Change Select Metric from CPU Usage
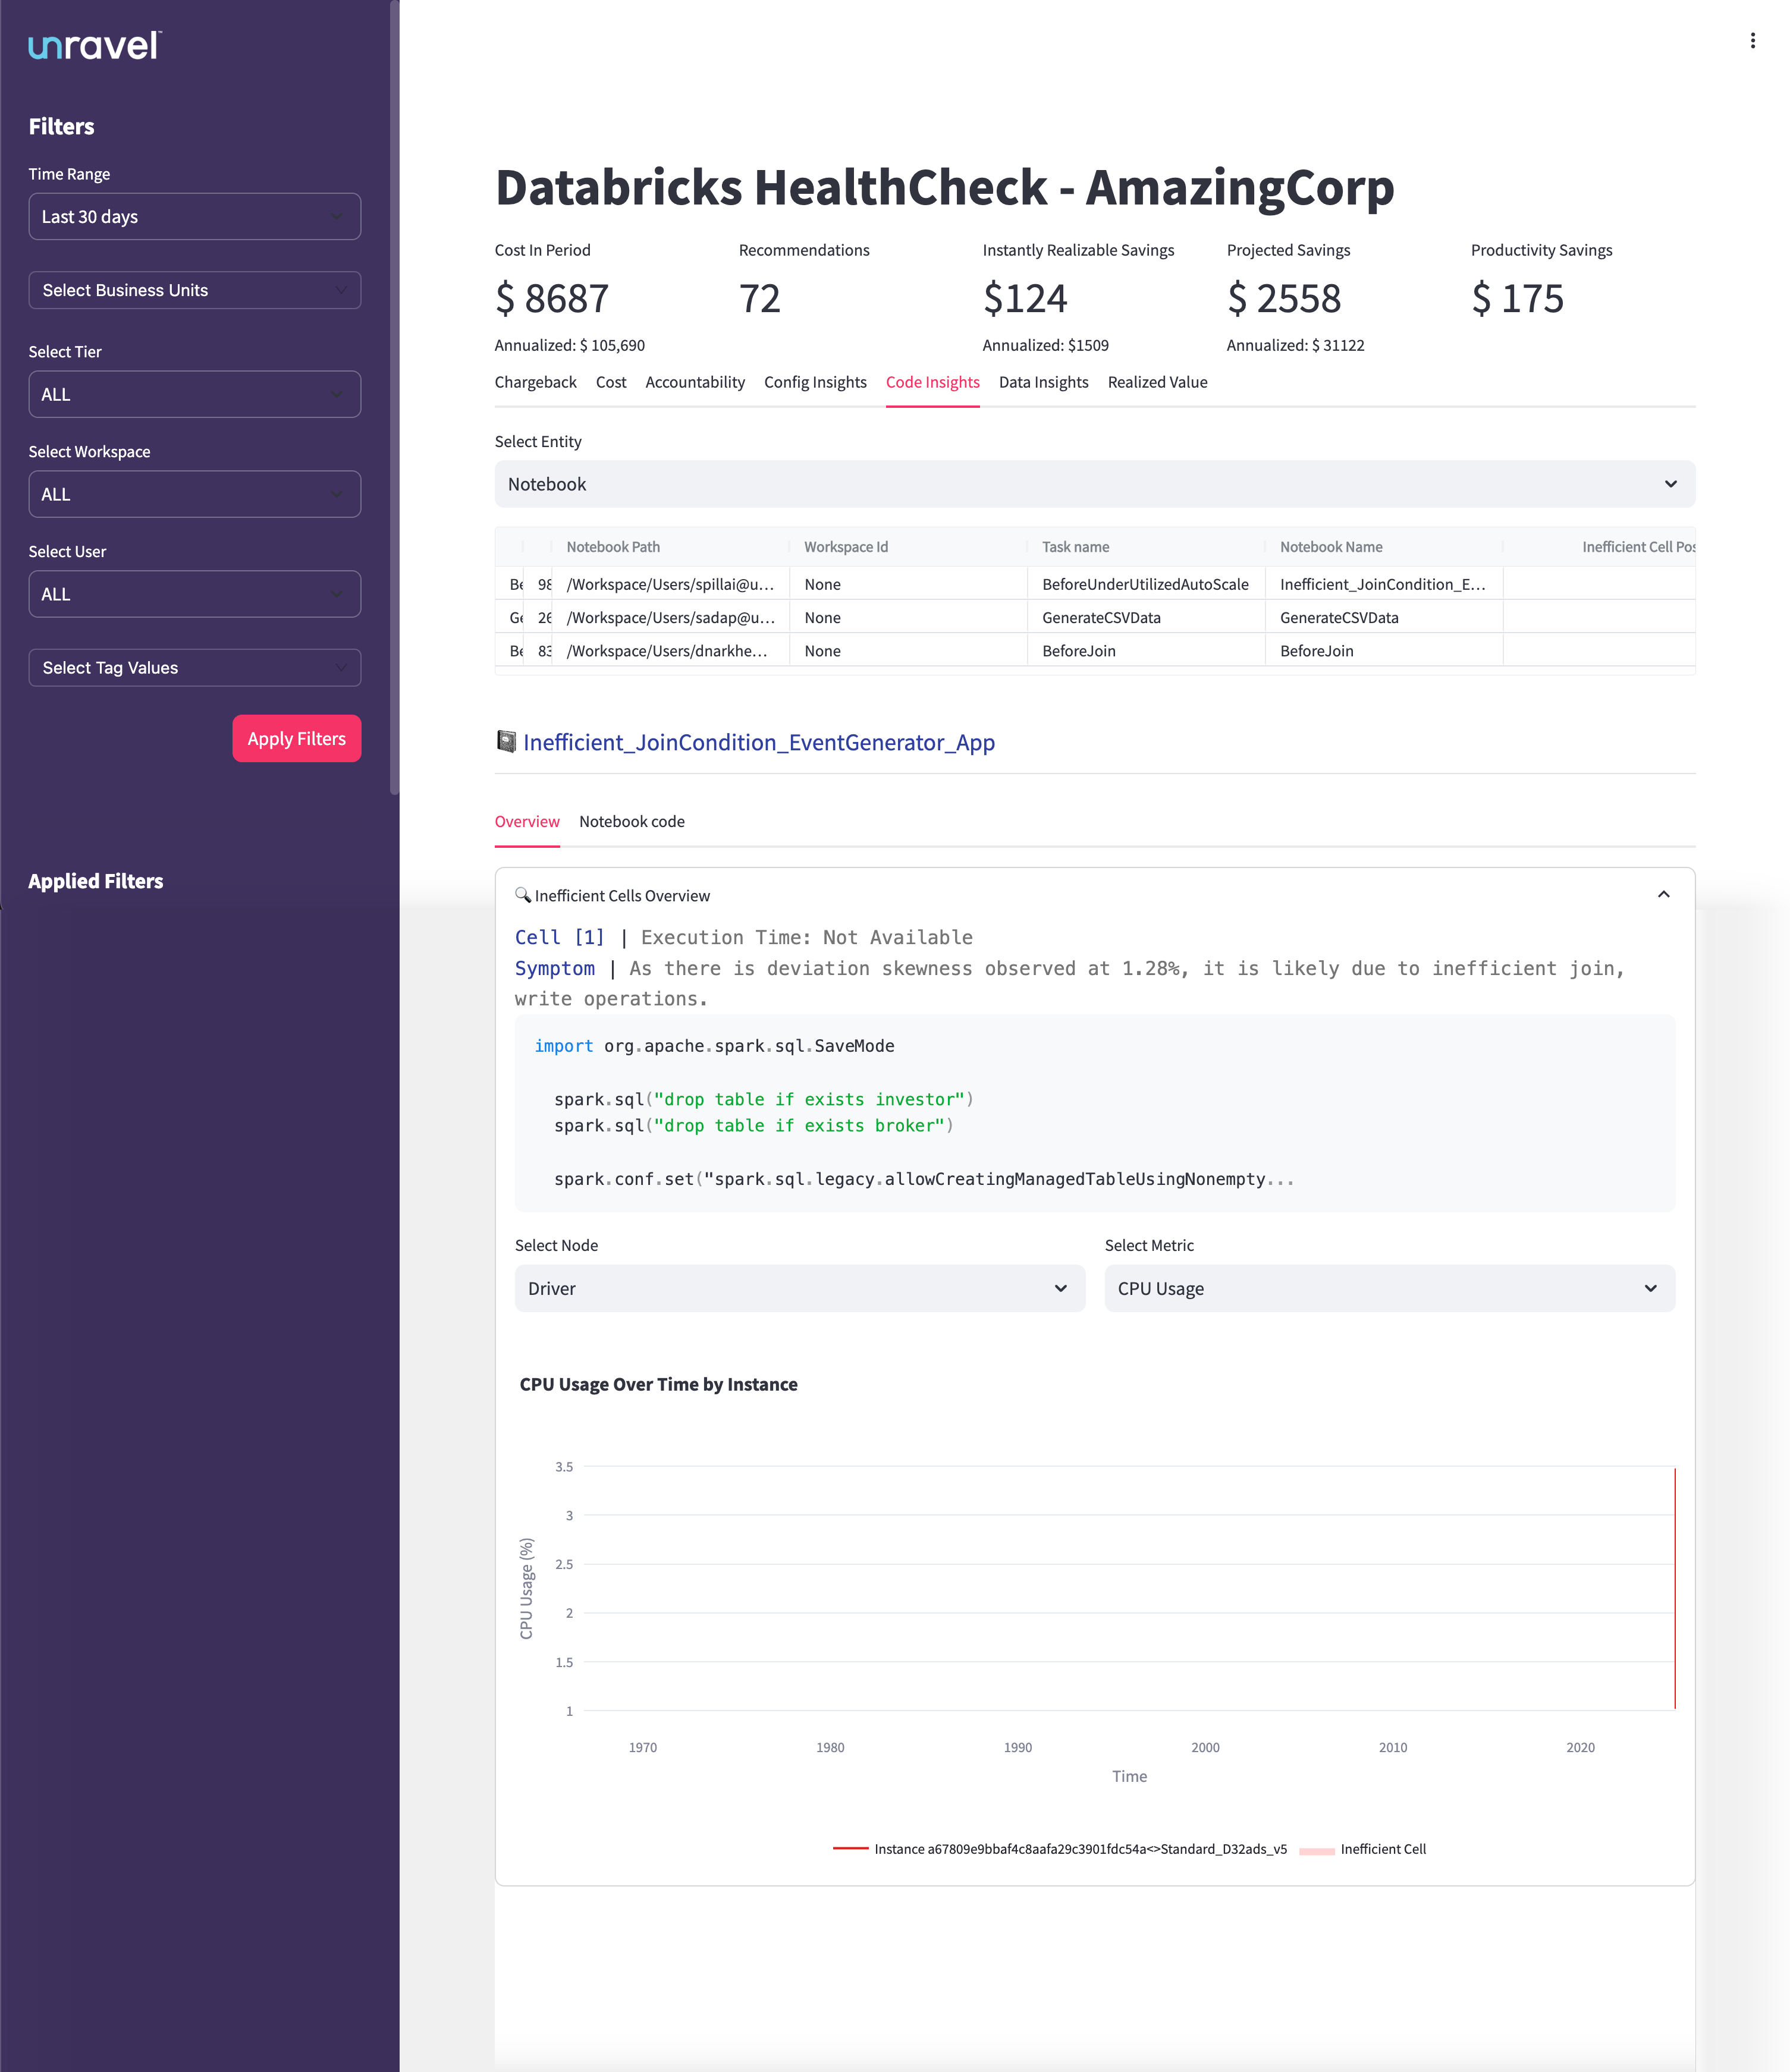1790x2072 pixels. [1388, 1288]
